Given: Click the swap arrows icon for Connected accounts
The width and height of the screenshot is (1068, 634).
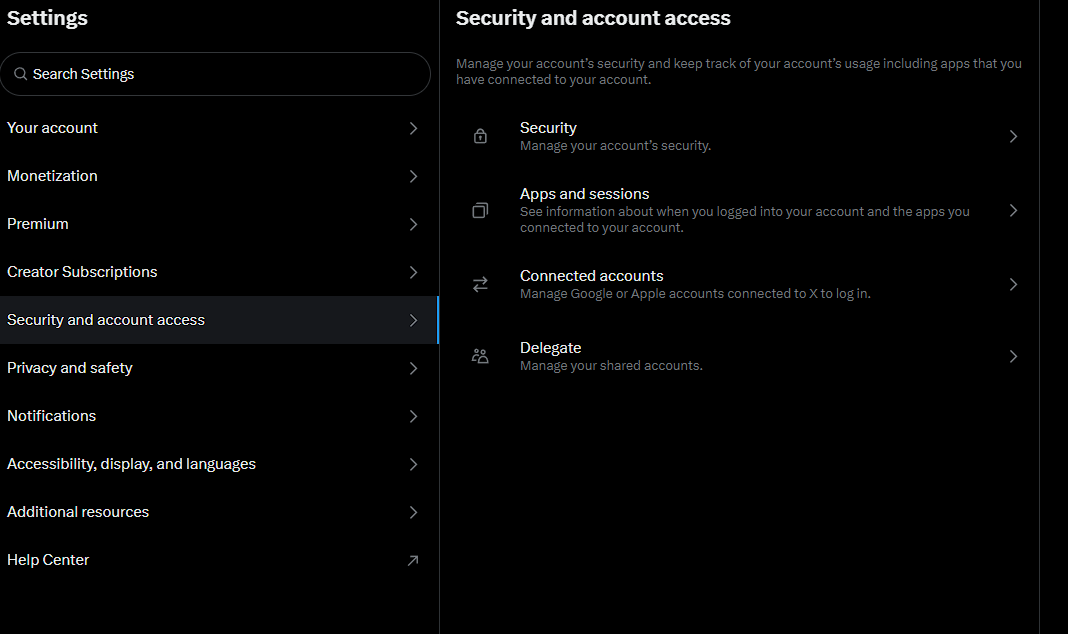Looking at the screenshot, I should (x=480, y=284).
